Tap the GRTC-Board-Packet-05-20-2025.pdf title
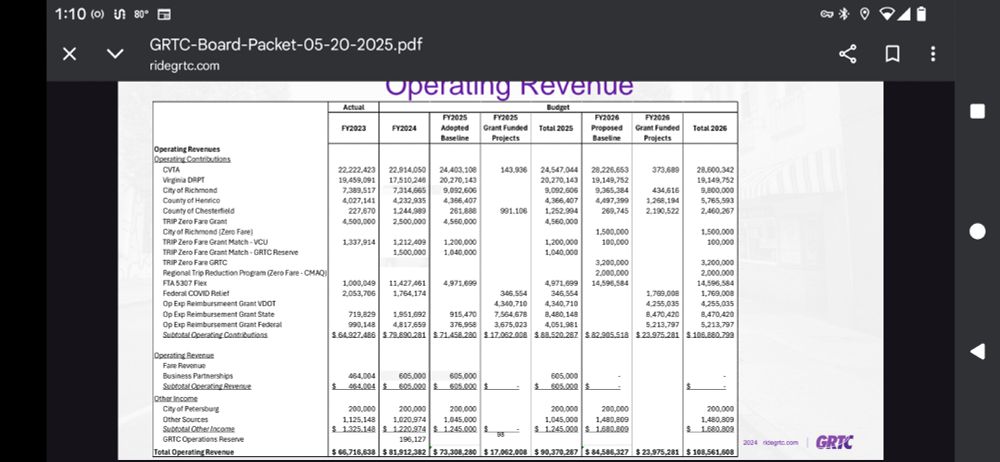The image size is (1000, 462). 286,45
